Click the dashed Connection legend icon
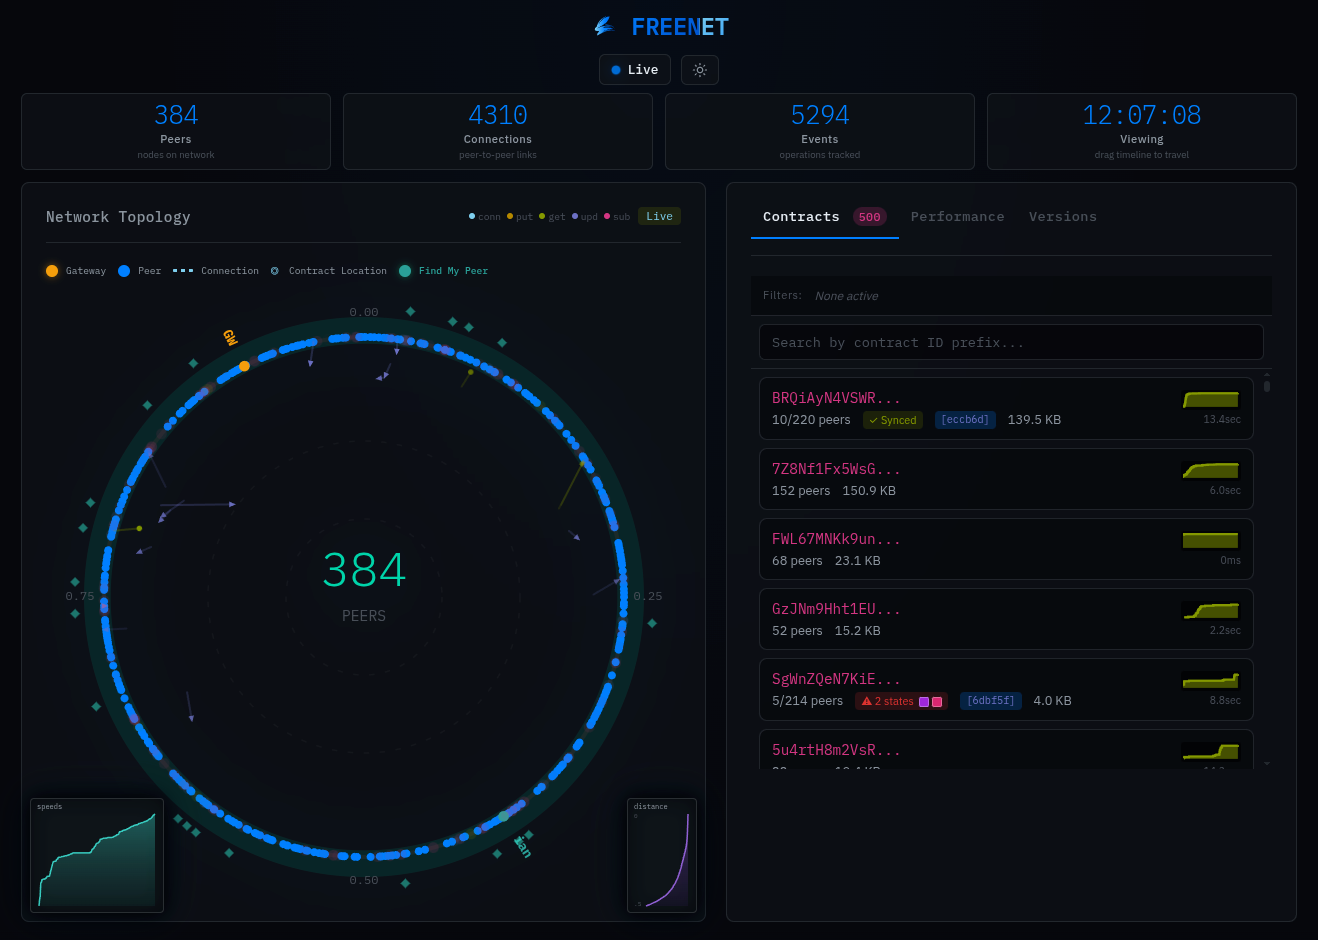 click(183, 271)
